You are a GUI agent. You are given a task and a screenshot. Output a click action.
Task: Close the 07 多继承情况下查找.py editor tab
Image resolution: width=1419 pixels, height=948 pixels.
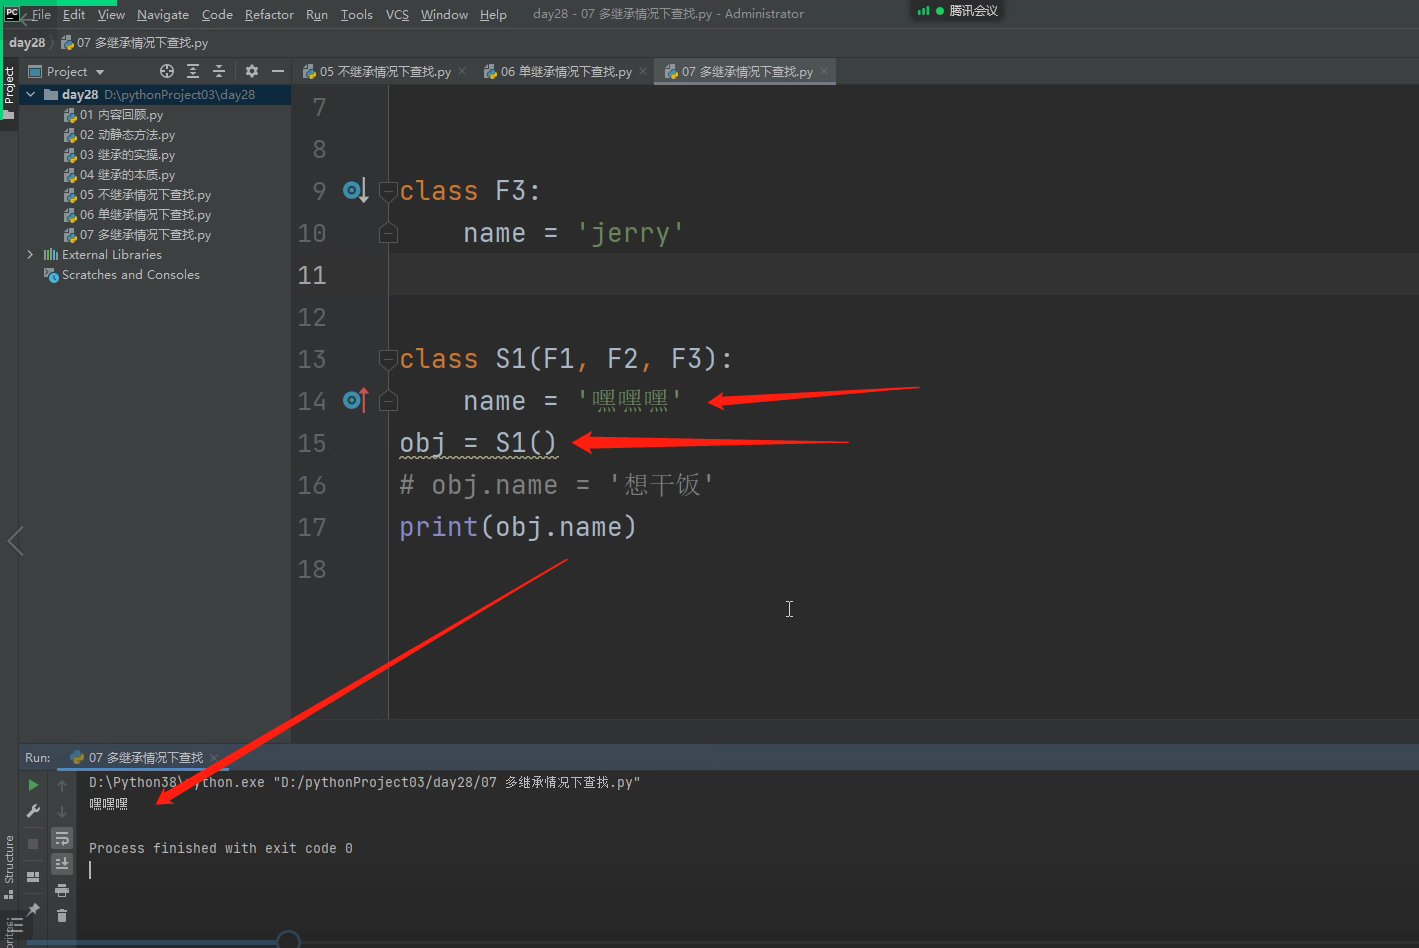(824, 71)
